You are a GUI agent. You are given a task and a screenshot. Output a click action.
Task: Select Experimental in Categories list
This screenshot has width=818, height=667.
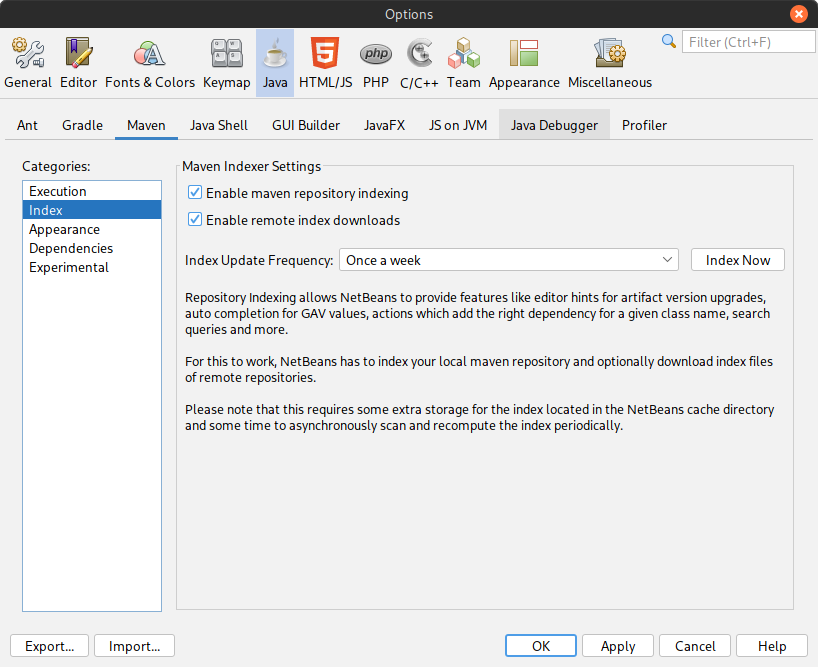92,267
